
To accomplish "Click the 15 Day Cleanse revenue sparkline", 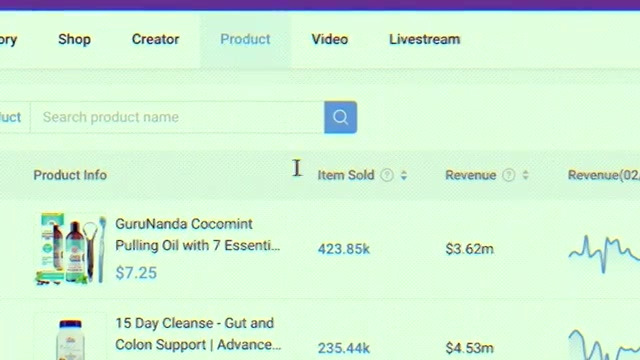I will (604, 345).
